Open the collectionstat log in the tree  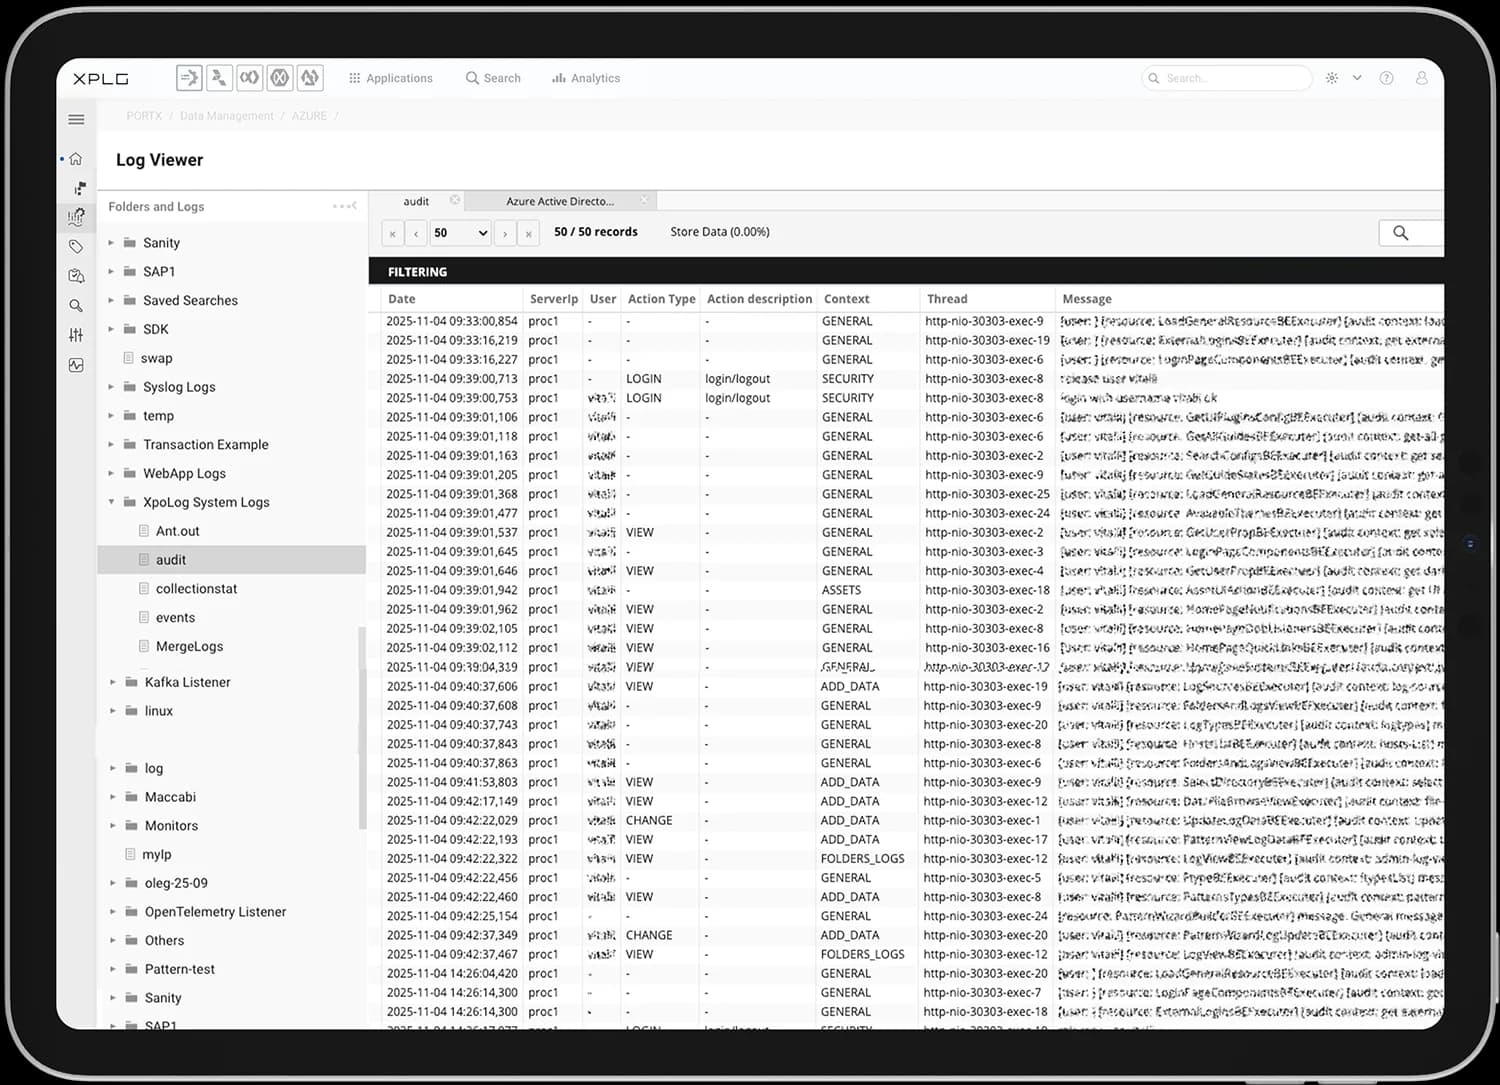tap(196, 589)
